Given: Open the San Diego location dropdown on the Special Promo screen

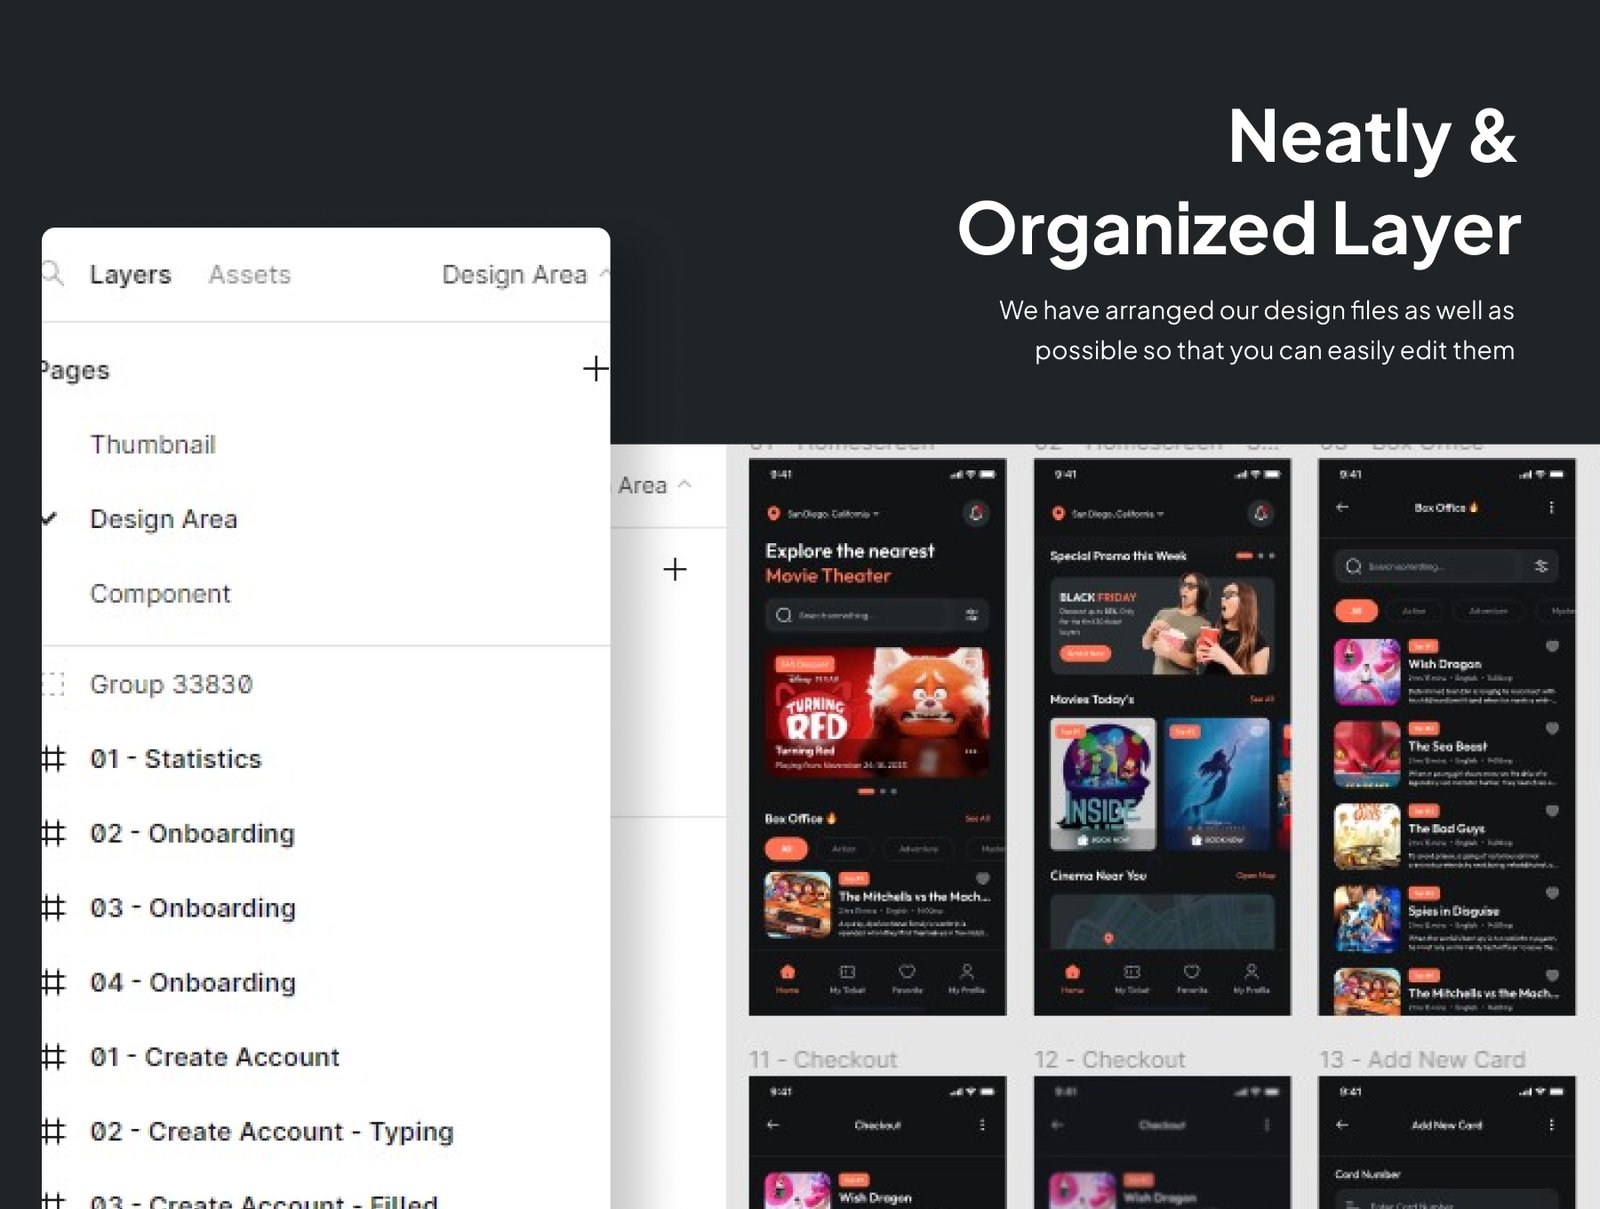Looking at the screenshot, I should tap(1117, 514).
